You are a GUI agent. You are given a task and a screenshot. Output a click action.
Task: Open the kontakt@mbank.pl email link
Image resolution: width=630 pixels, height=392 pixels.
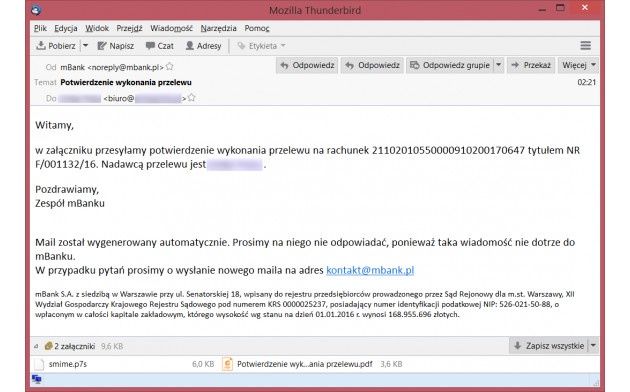click(x=370, y=270)
